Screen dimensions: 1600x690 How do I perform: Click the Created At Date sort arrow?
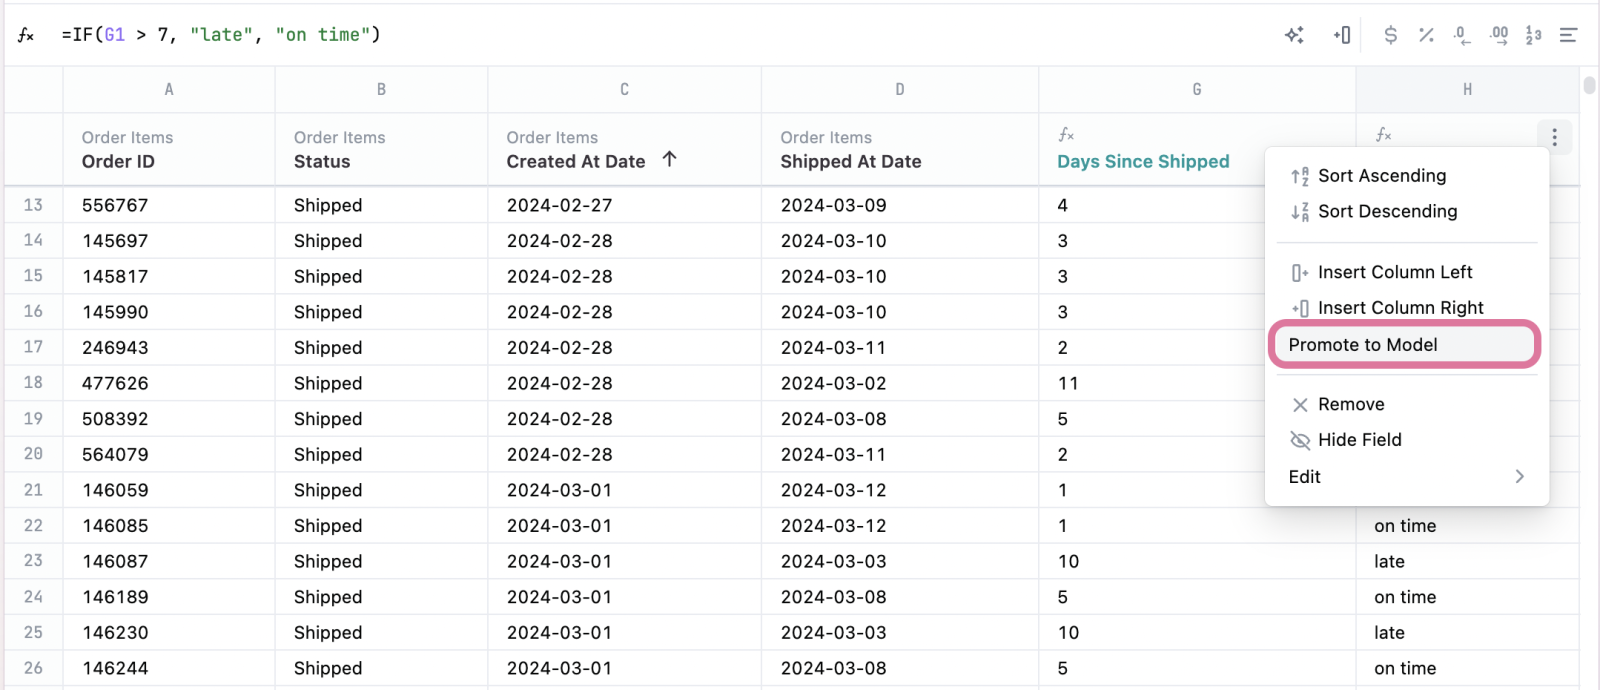[670, 159]
